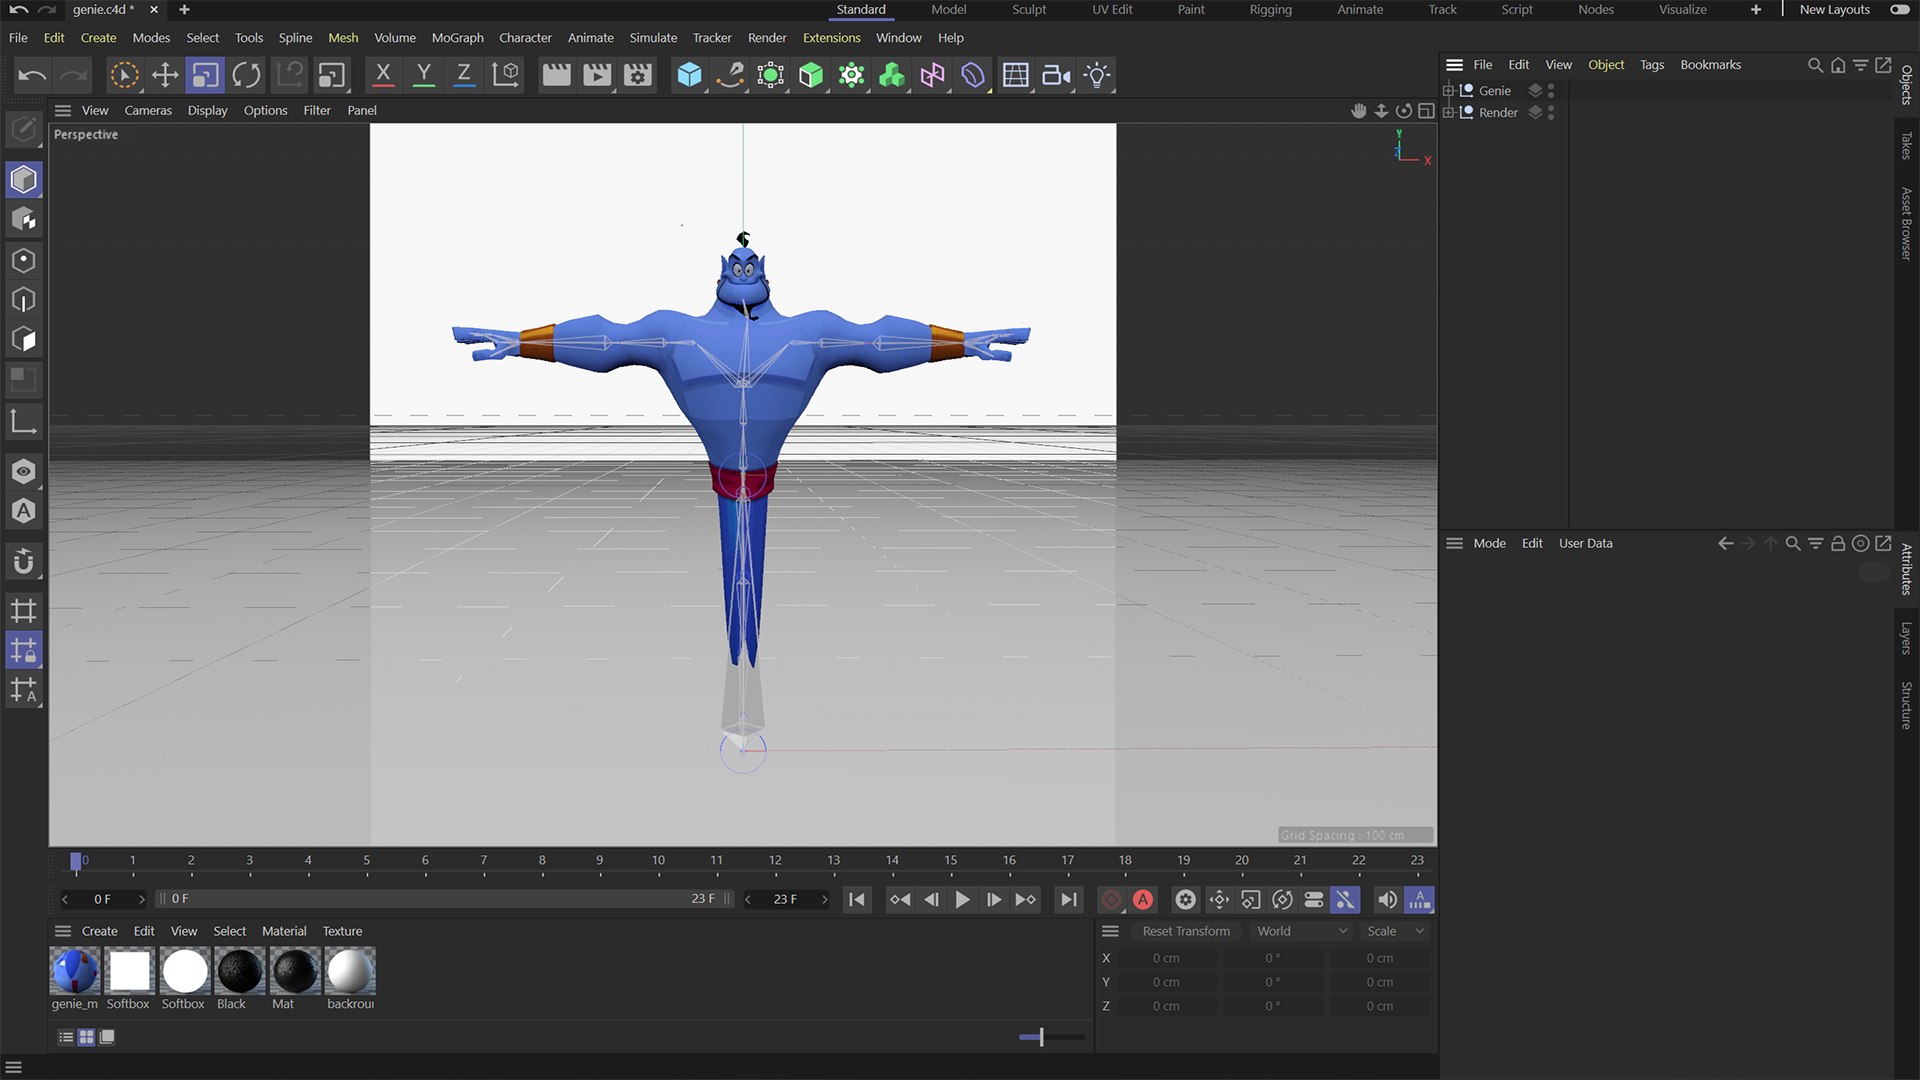1920x1080 pixels.
Task: Go to end of animation
Action: pos(1069,900)
